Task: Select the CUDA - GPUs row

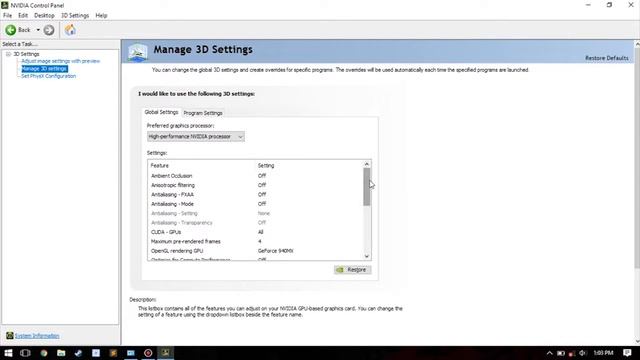Action: 256,232
